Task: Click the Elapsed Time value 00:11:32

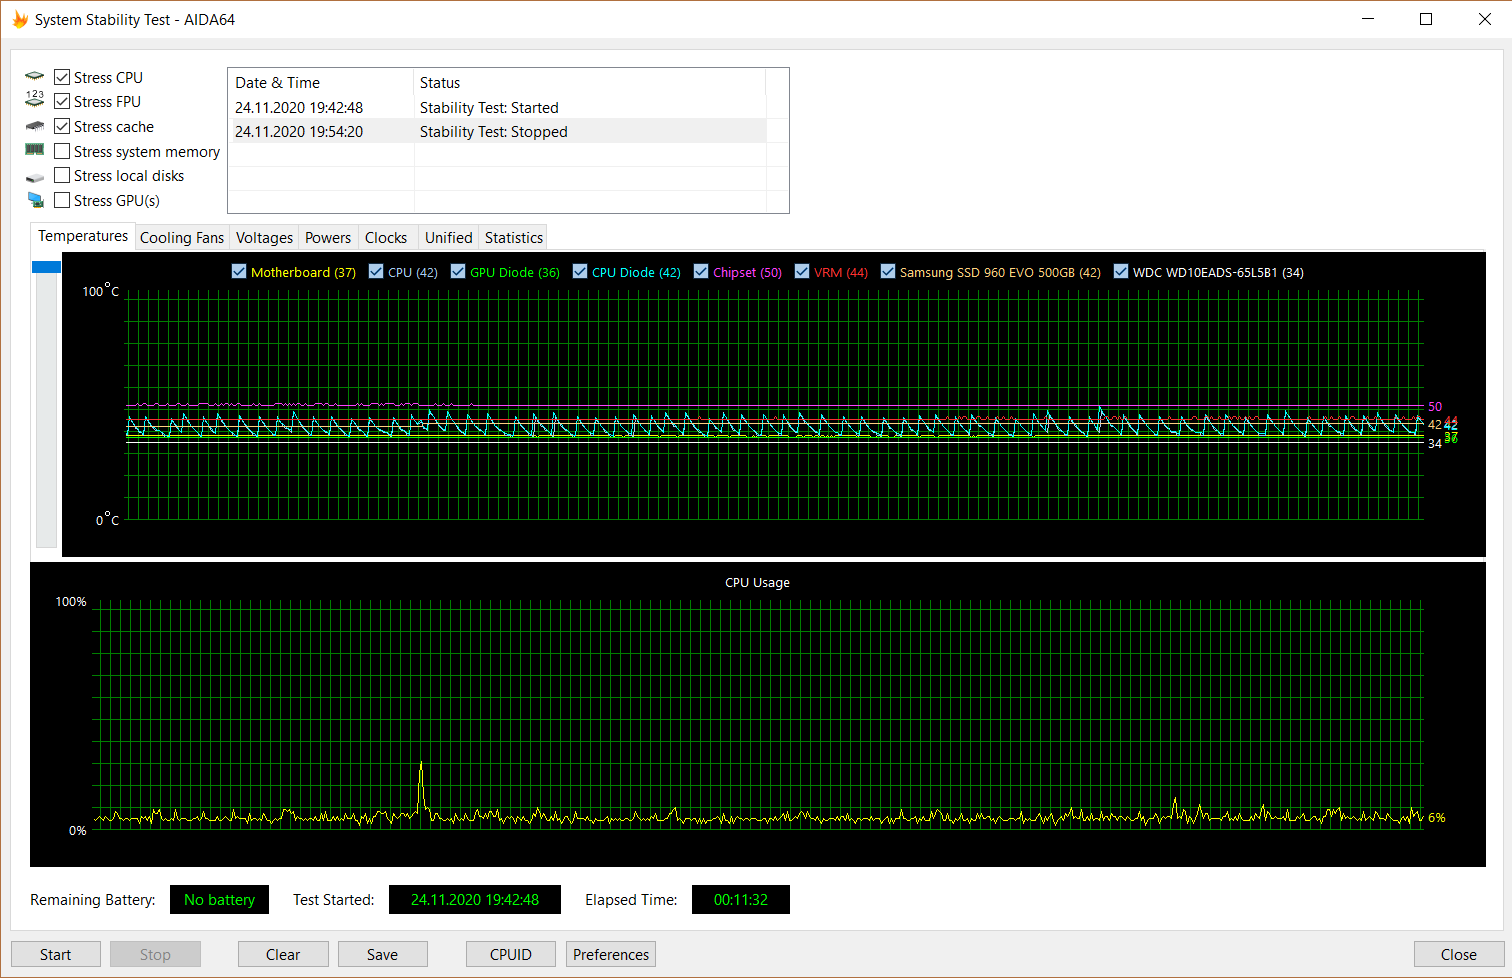Action: pos(741,899)
